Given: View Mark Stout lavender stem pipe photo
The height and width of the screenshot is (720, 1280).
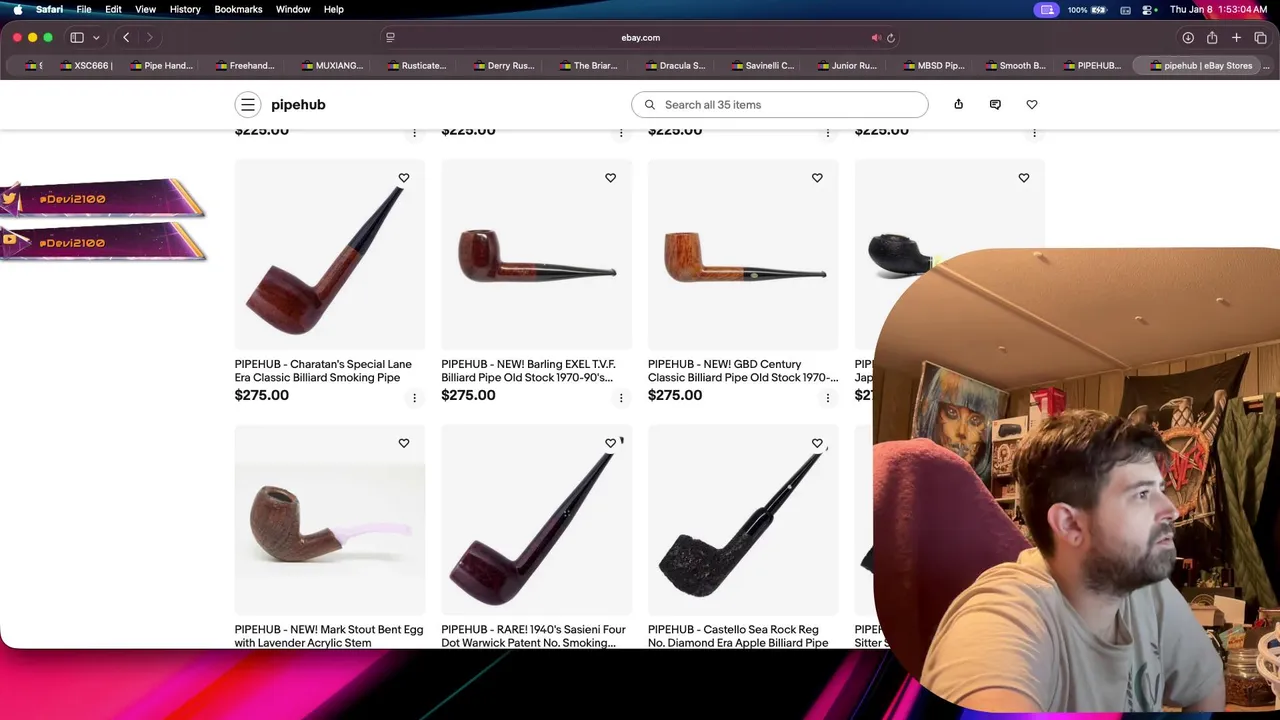Looking at the screenshot, I should point(330,520).
